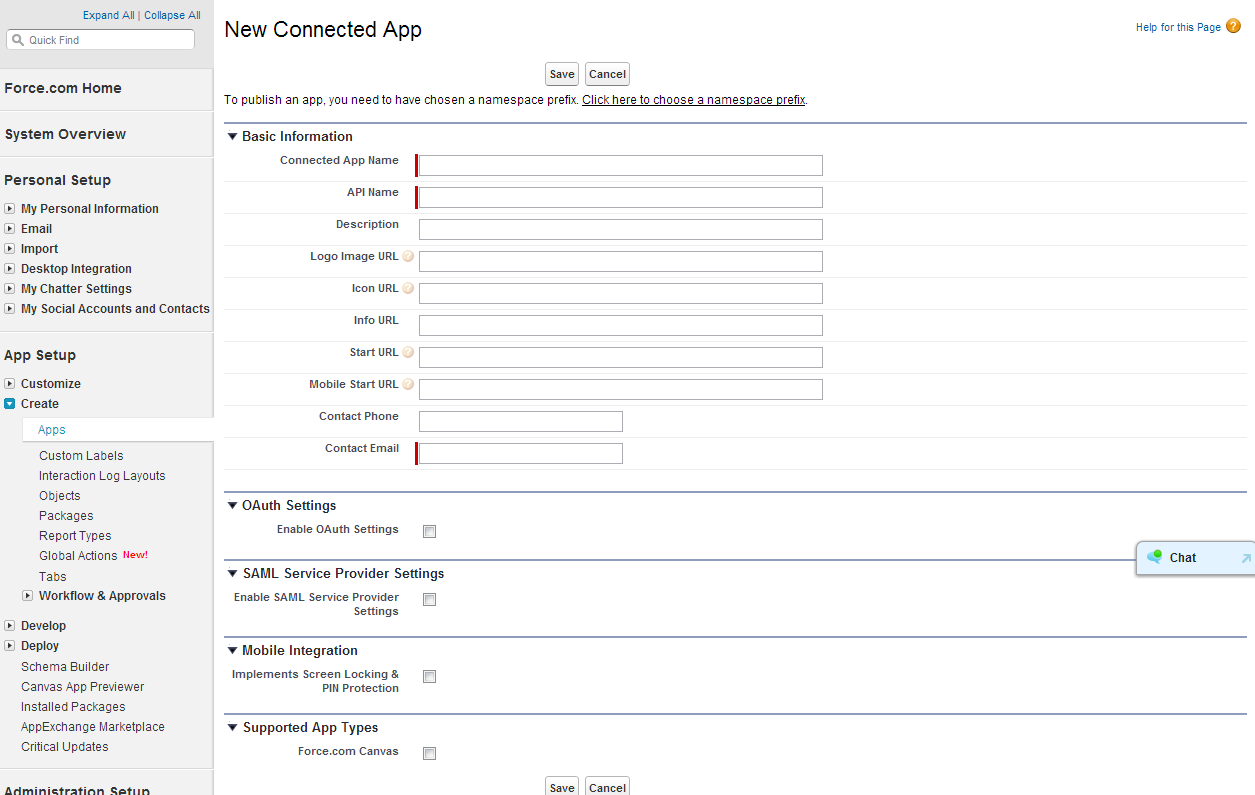1255x795 pixels.
Task: Open Help for this Page link
Action: click(1178, 27)
